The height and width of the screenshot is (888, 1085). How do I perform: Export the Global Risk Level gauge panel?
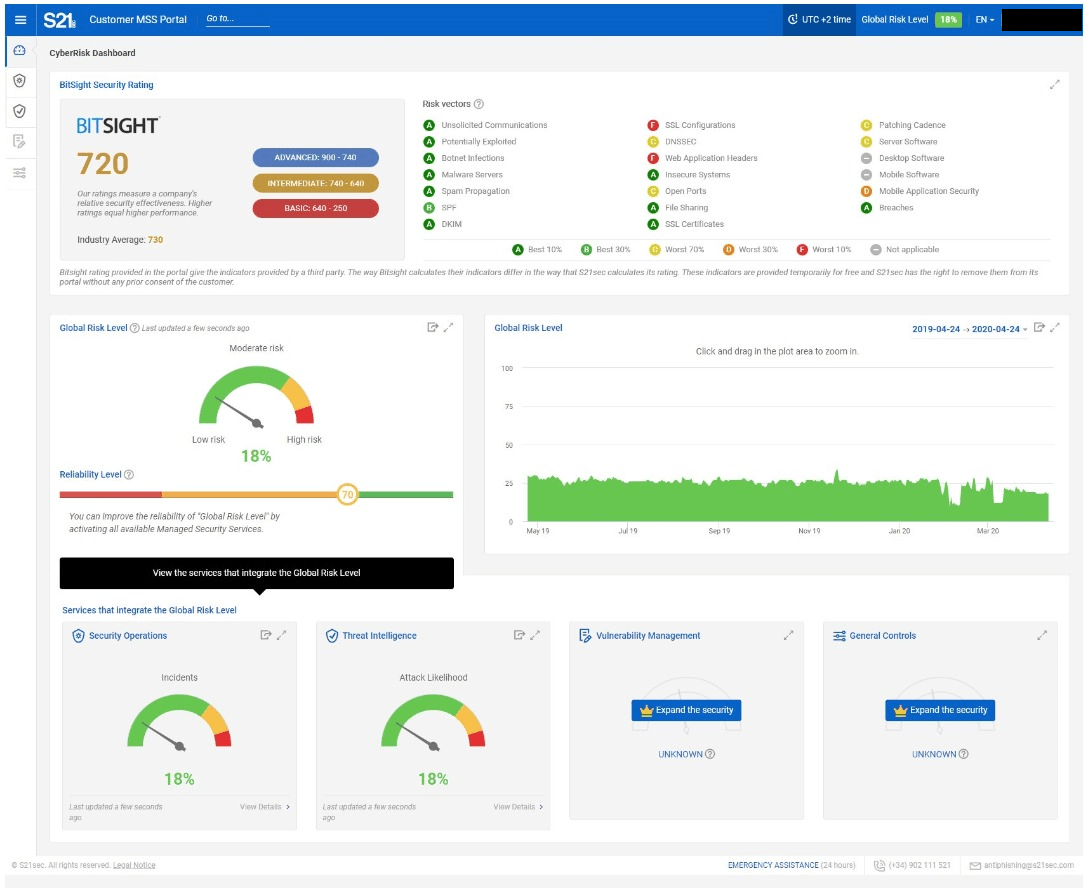tap(432, 327)
